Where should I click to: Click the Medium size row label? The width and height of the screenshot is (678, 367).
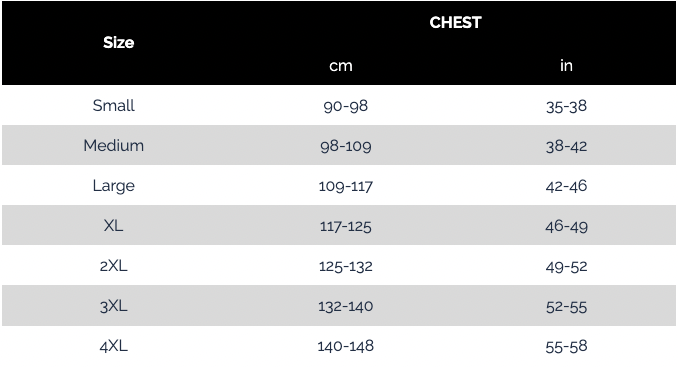point(113,145)
